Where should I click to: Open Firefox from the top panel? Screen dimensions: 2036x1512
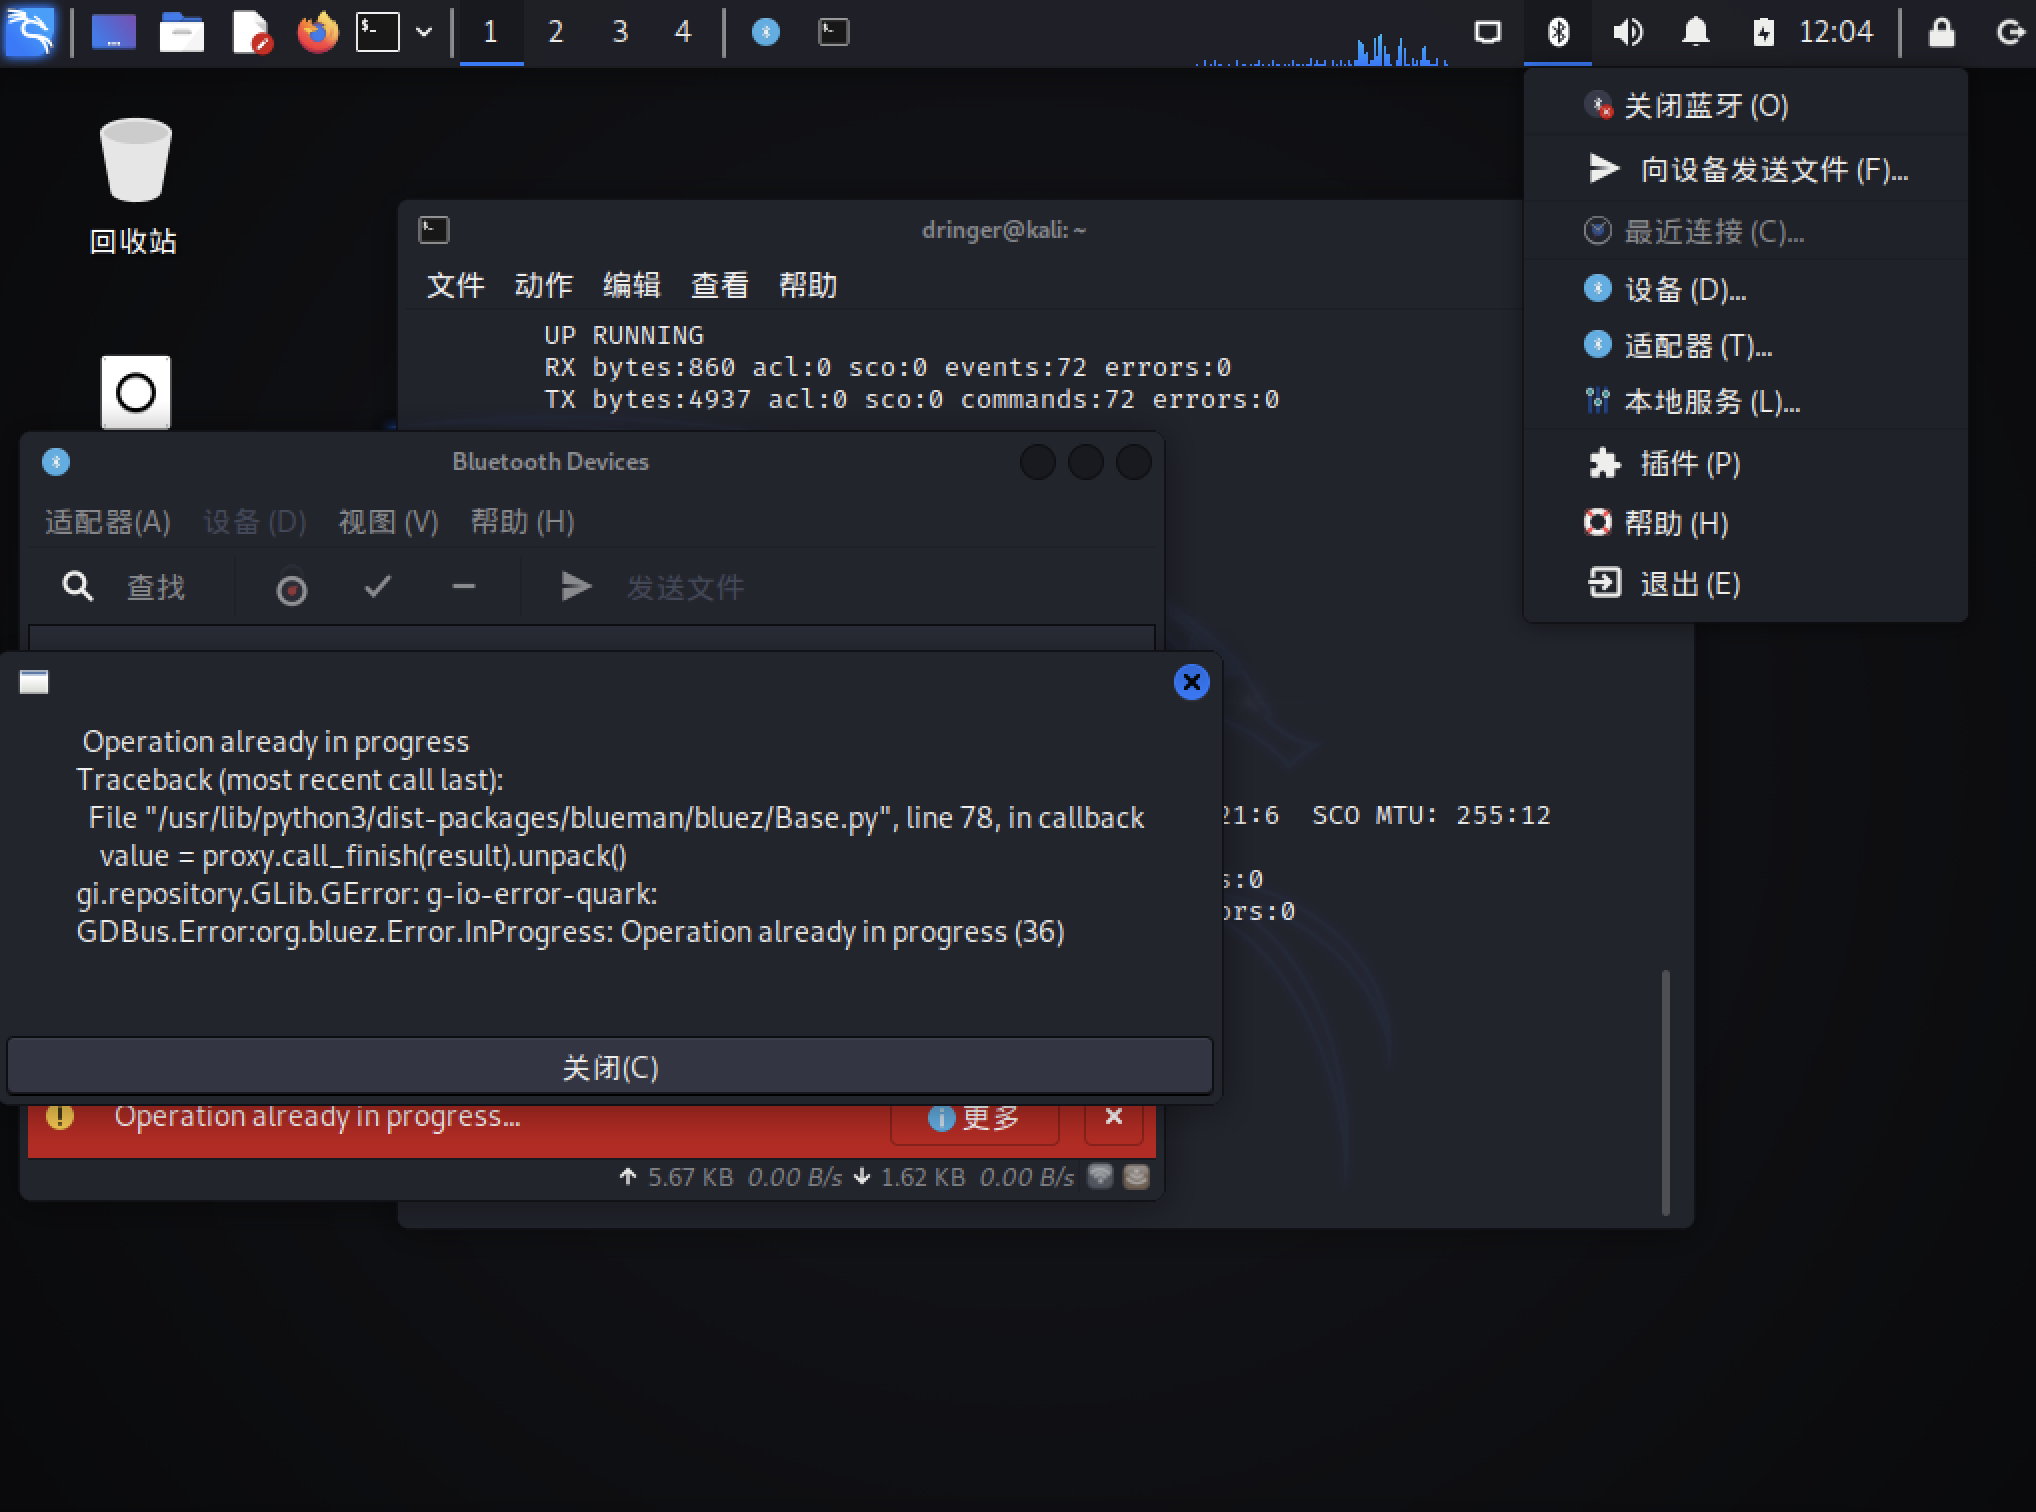[x=318, y=33]
